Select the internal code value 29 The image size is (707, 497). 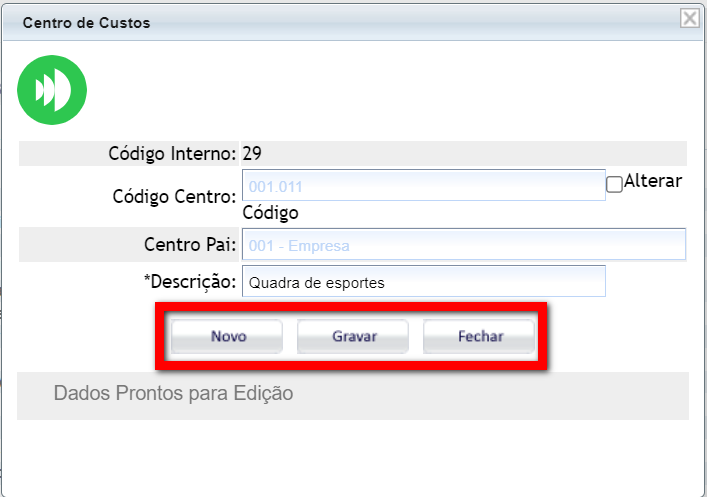pyautogui.click(x=252, y=154)
